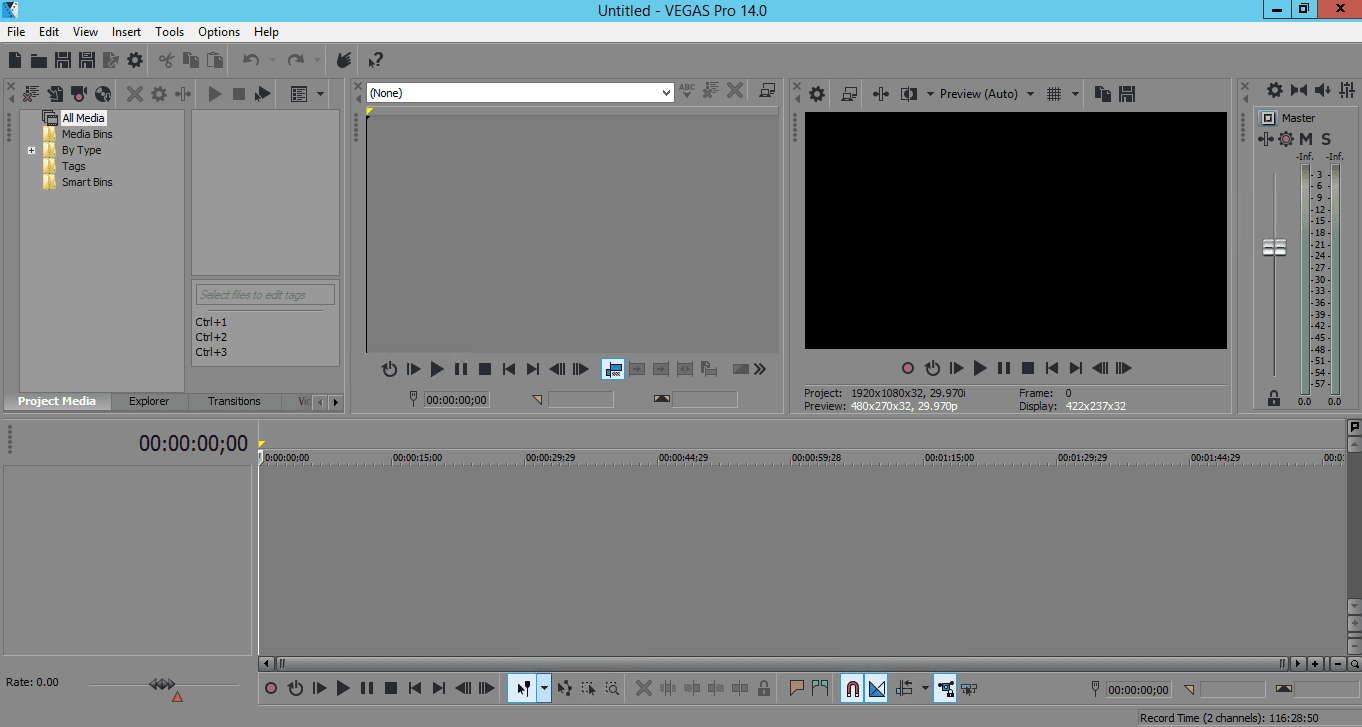Activate the What's This help cursor
Screen dimensions: 1362x727
click(376, 60)
